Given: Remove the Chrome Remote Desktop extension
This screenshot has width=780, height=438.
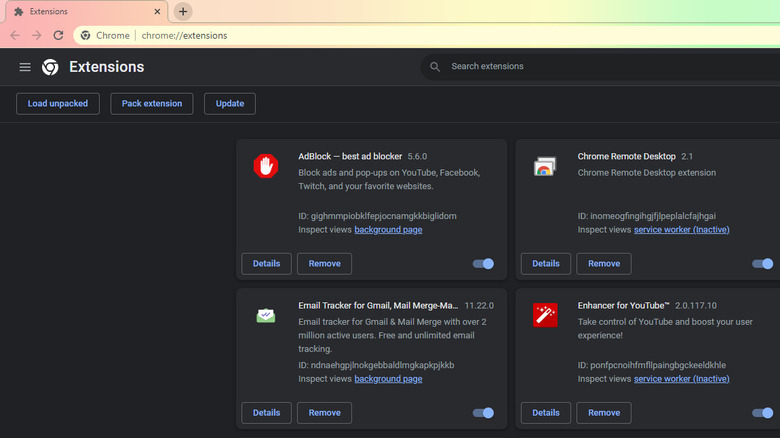Looking at the screenshot, I should click(604, 264).
